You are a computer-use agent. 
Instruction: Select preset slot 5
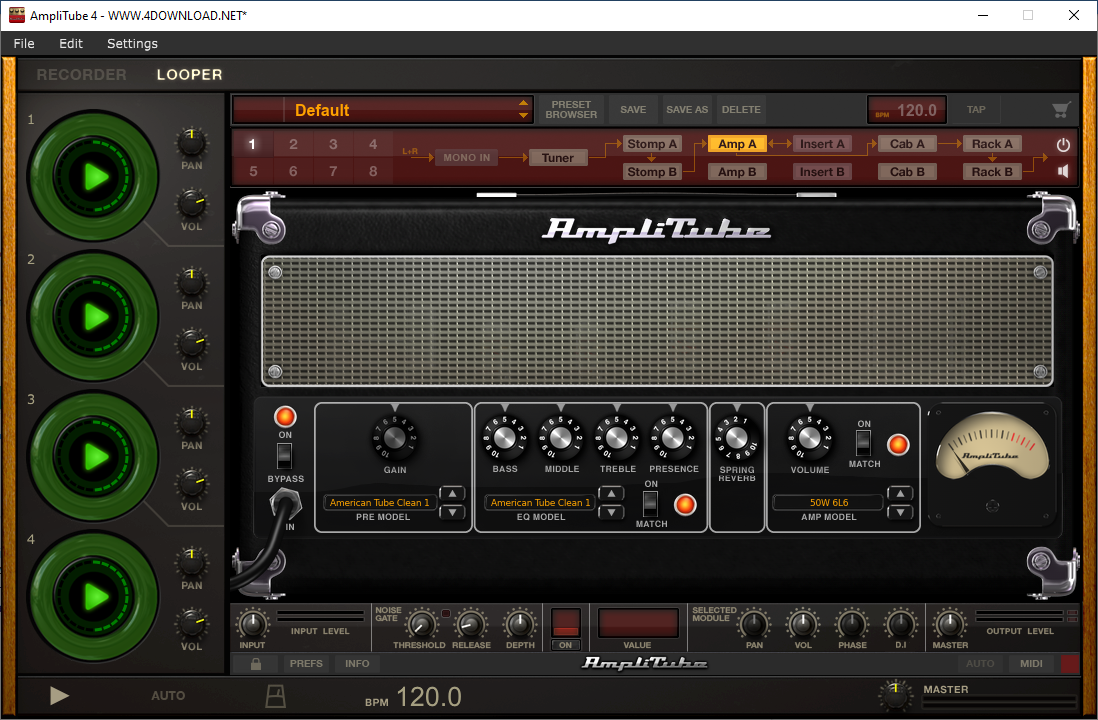pos(253,171)
